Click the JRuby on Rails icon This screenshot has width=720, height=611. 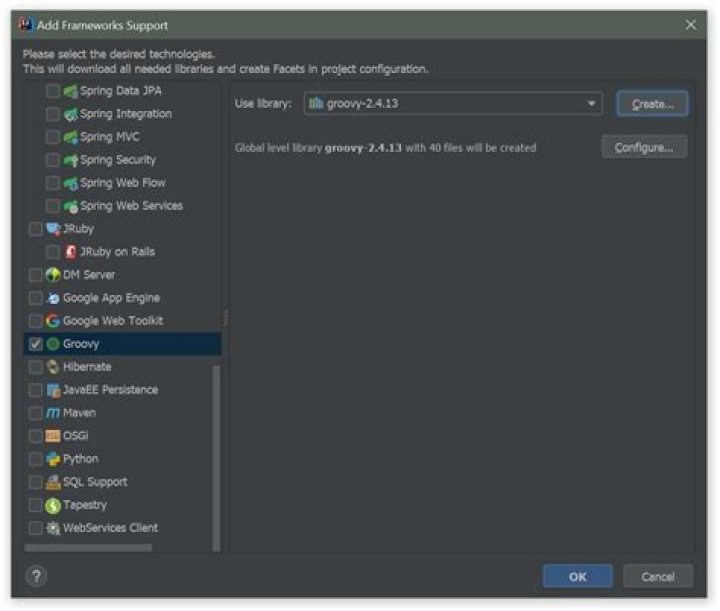point(70,252)
